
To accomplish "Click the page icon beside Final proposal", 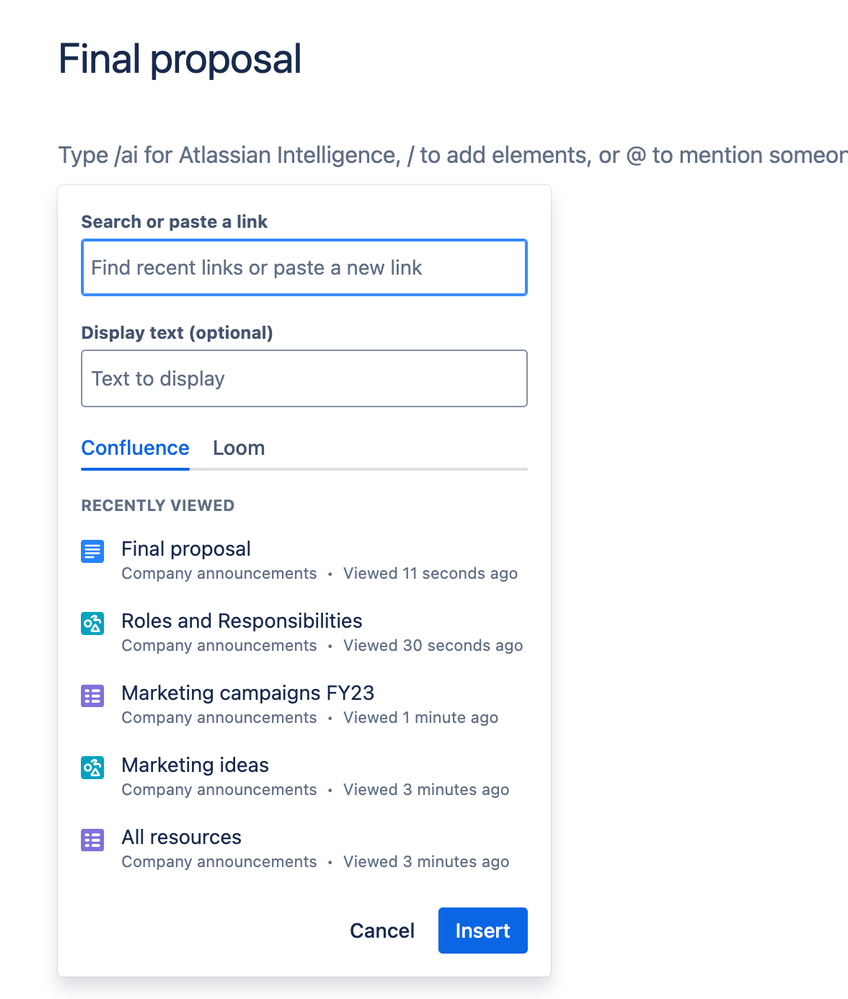I will coord(92,550).
